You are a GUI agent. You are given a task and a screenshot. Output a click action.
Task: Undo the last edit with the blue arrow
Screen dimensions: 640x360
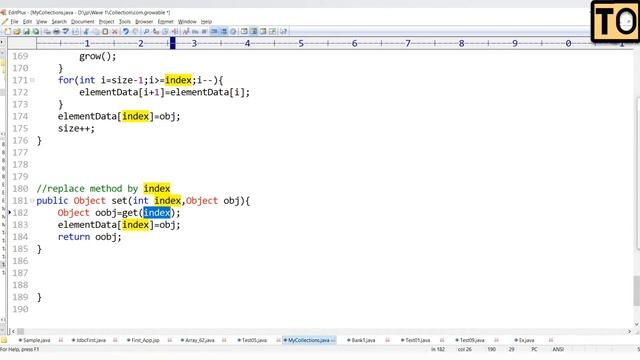click(126, 31)
